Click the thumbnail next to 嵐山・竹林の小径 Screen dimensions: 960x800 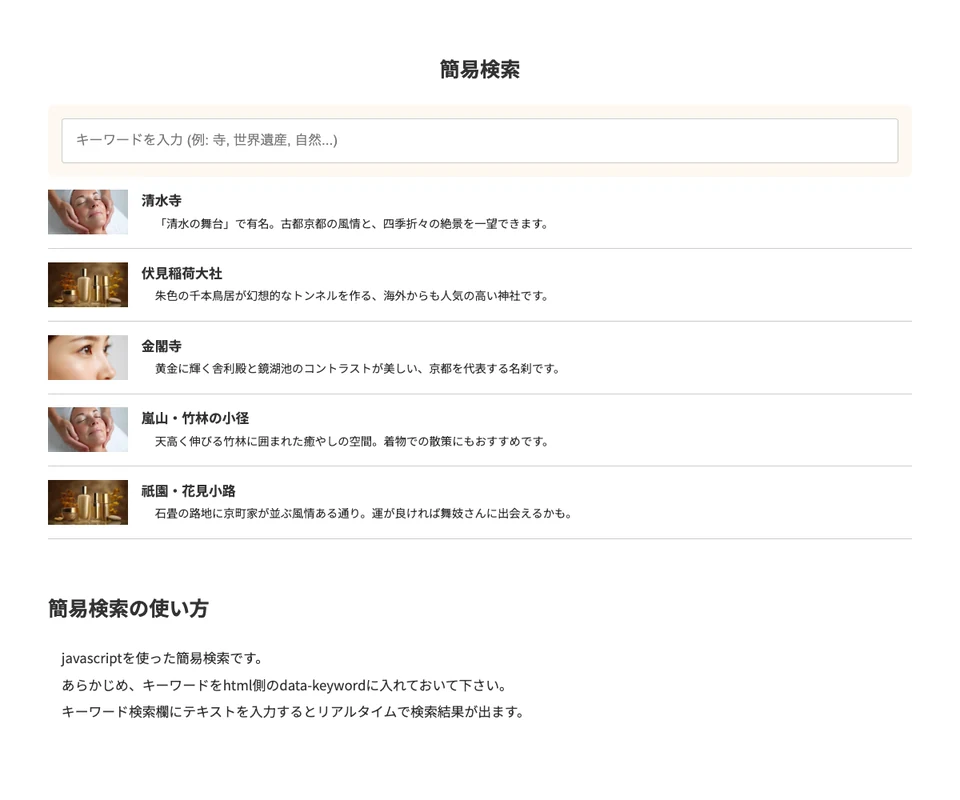pos(88,430)
